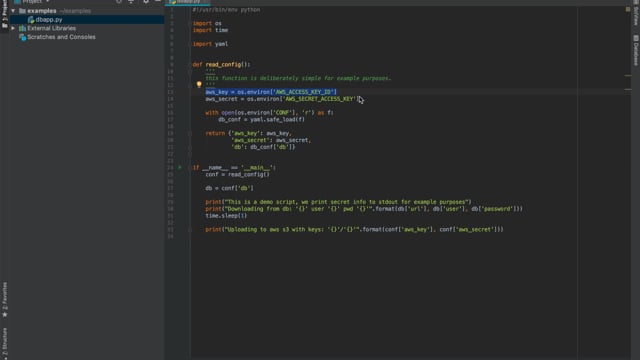Screen dimensions: 640x360
Task: Click 'time.sleep(1)' line
Action: tap(226, 216)
